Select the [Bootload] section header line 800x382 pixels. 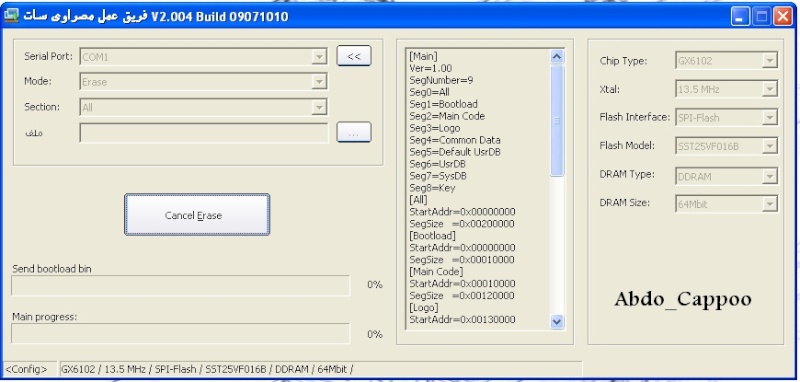pyautogui.click(x=432, y=236)
